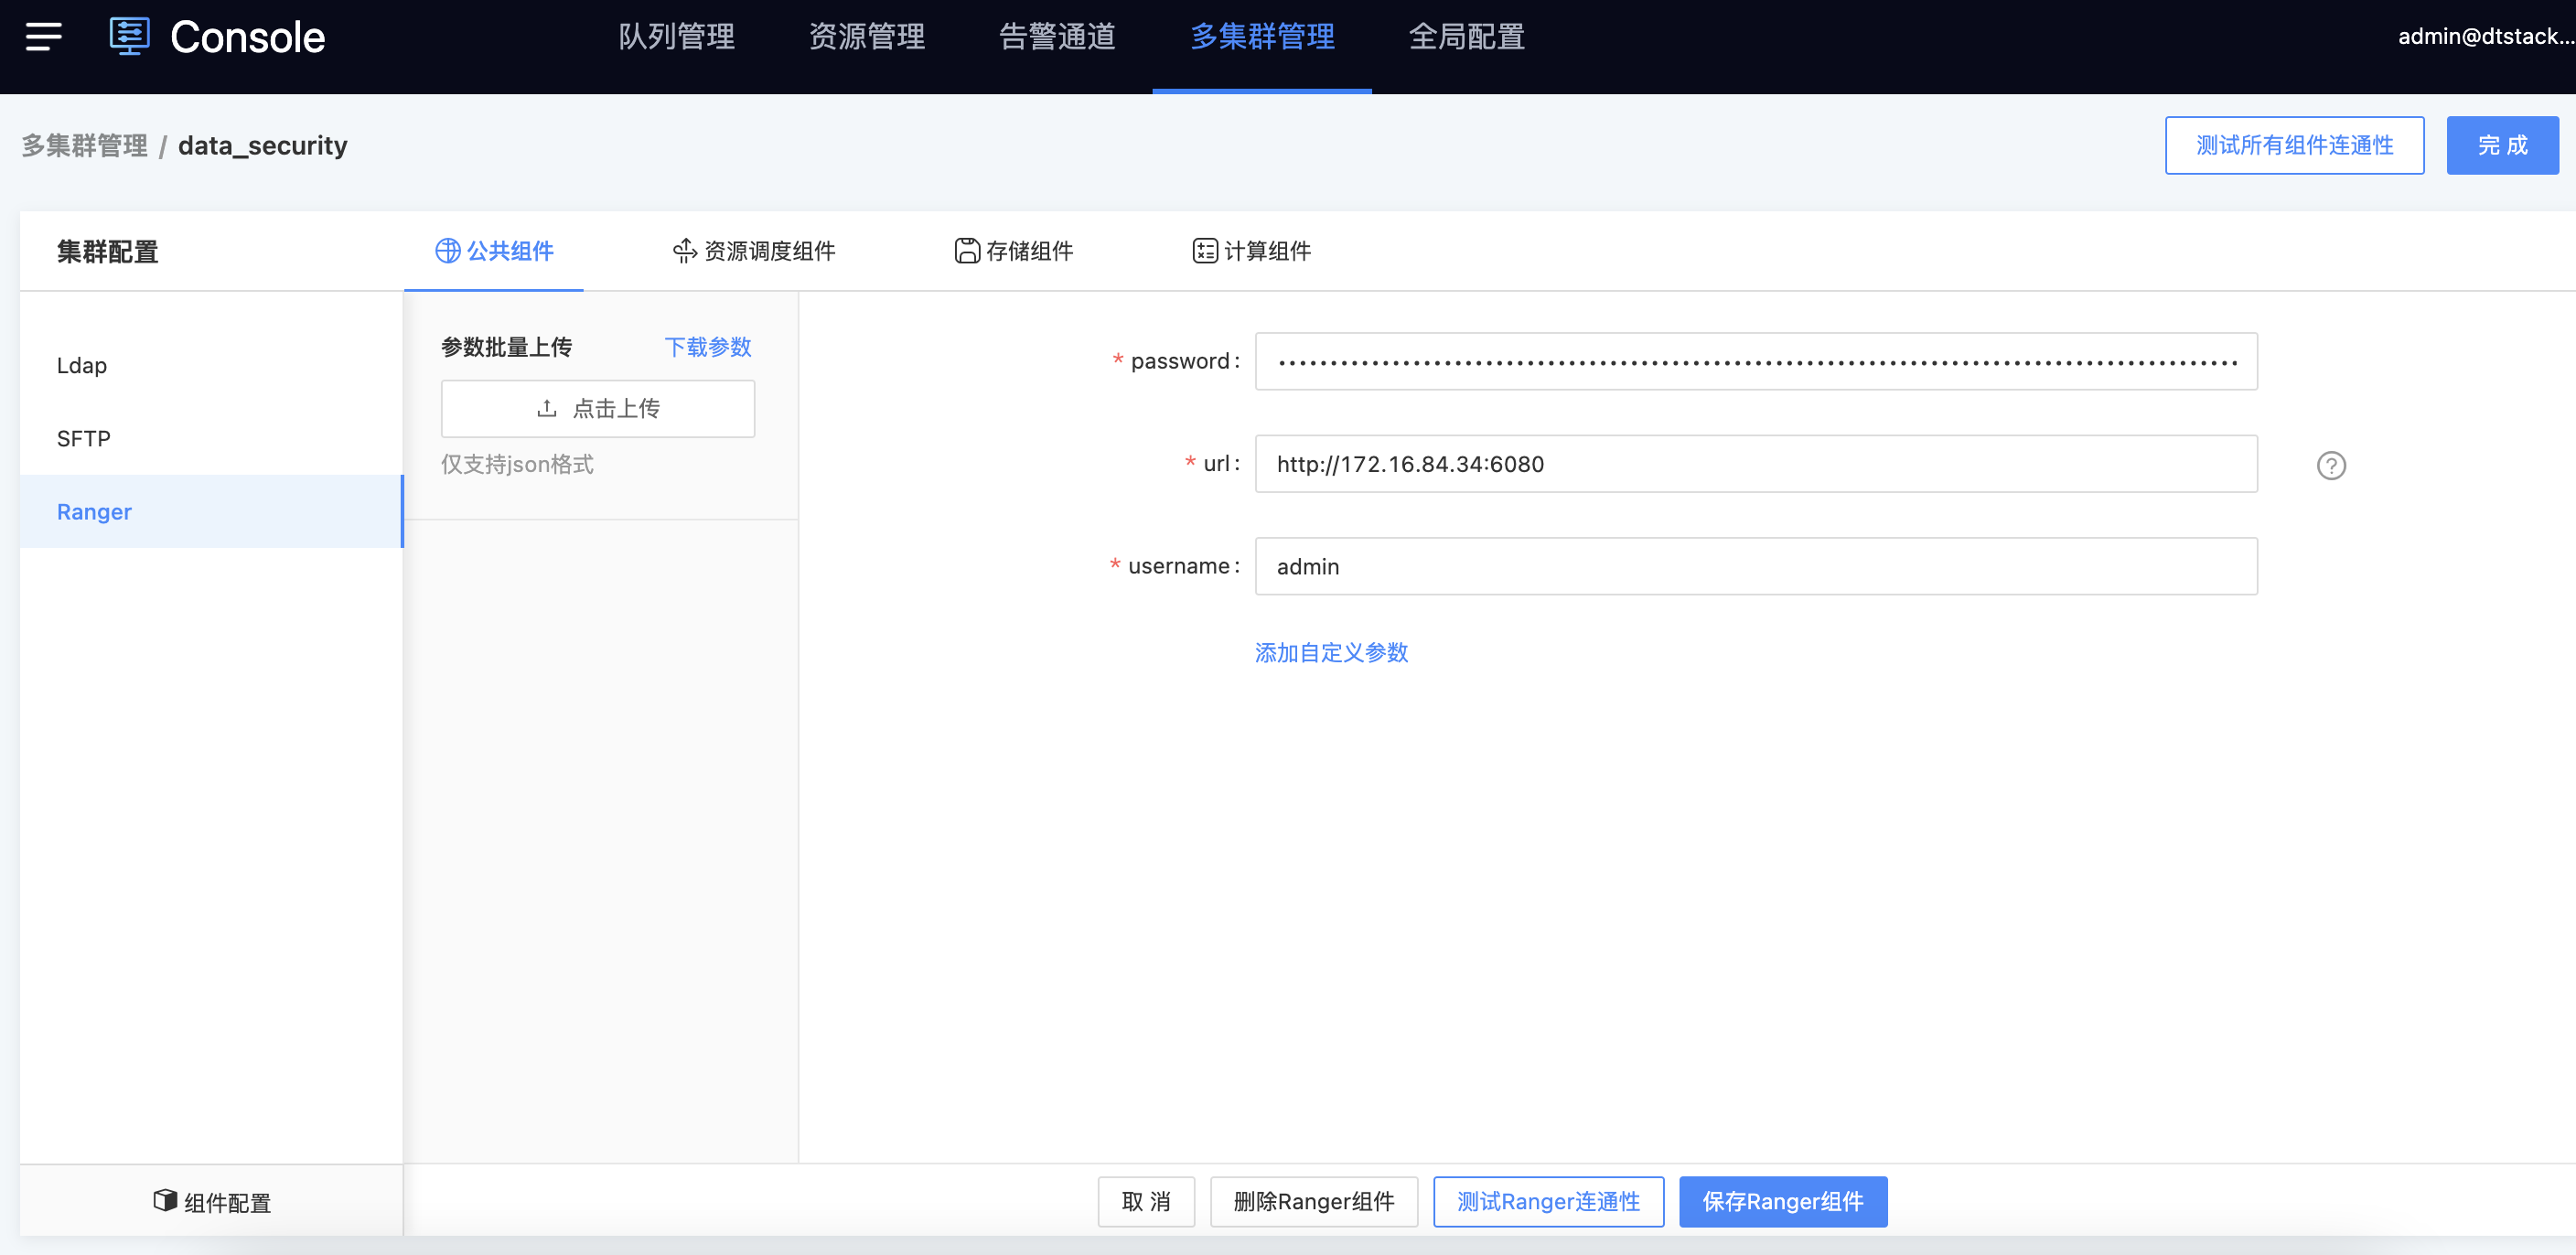2576x1255 pixels.
Task: Click the 组件配置 cube icon
Action: click(165, 1200)
